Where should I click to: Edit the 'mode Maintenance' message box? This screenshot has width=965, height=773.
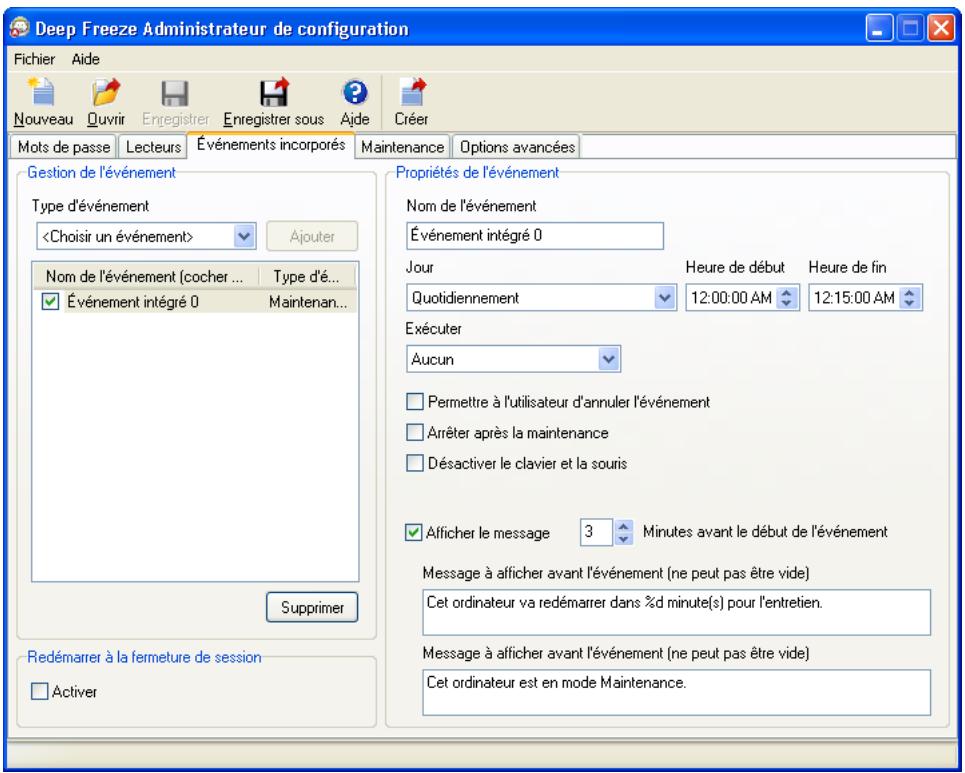point(676,692)
